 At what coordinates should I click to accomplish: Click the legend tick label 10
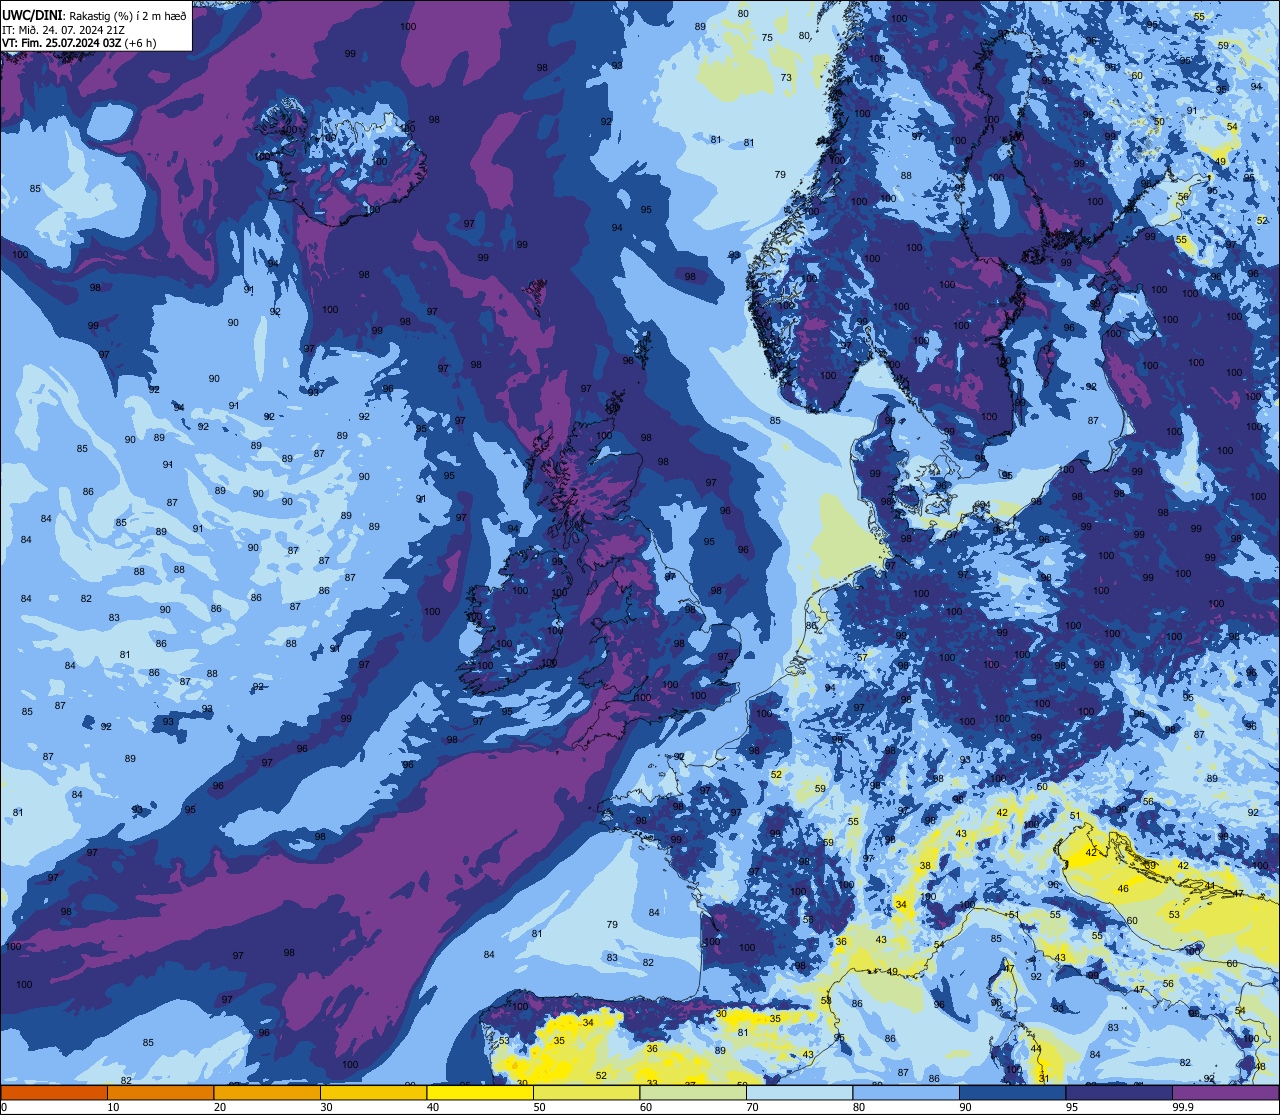[x=113, y=1107]
